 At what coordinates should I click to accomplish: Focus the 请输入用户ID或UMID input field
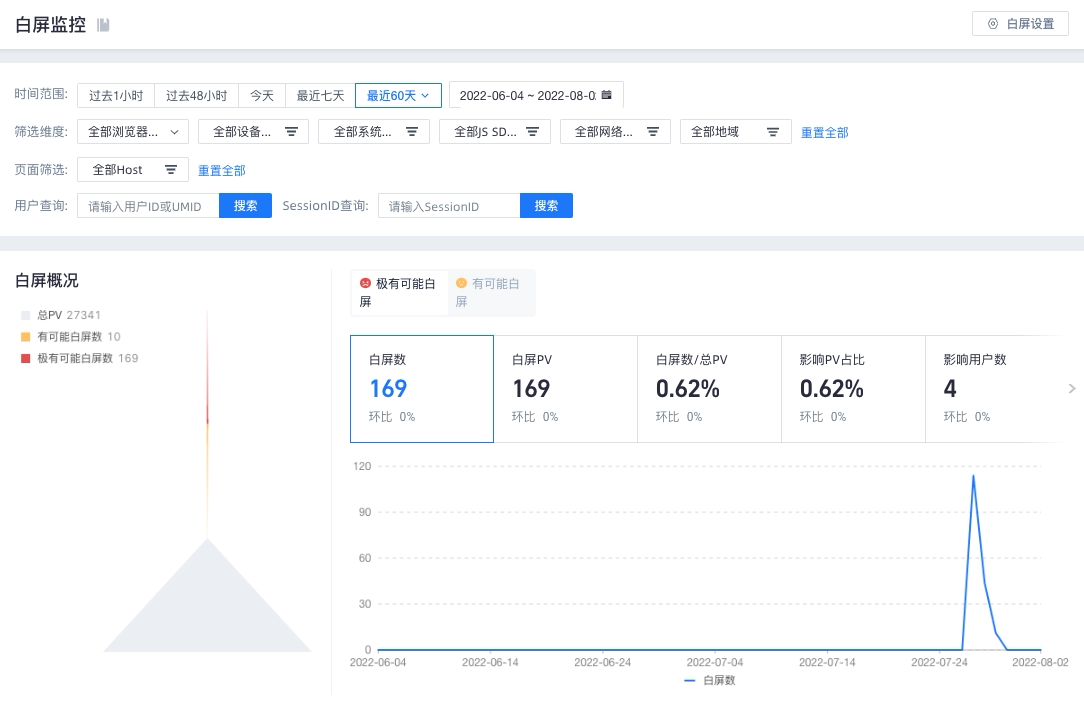click(148, 206)
